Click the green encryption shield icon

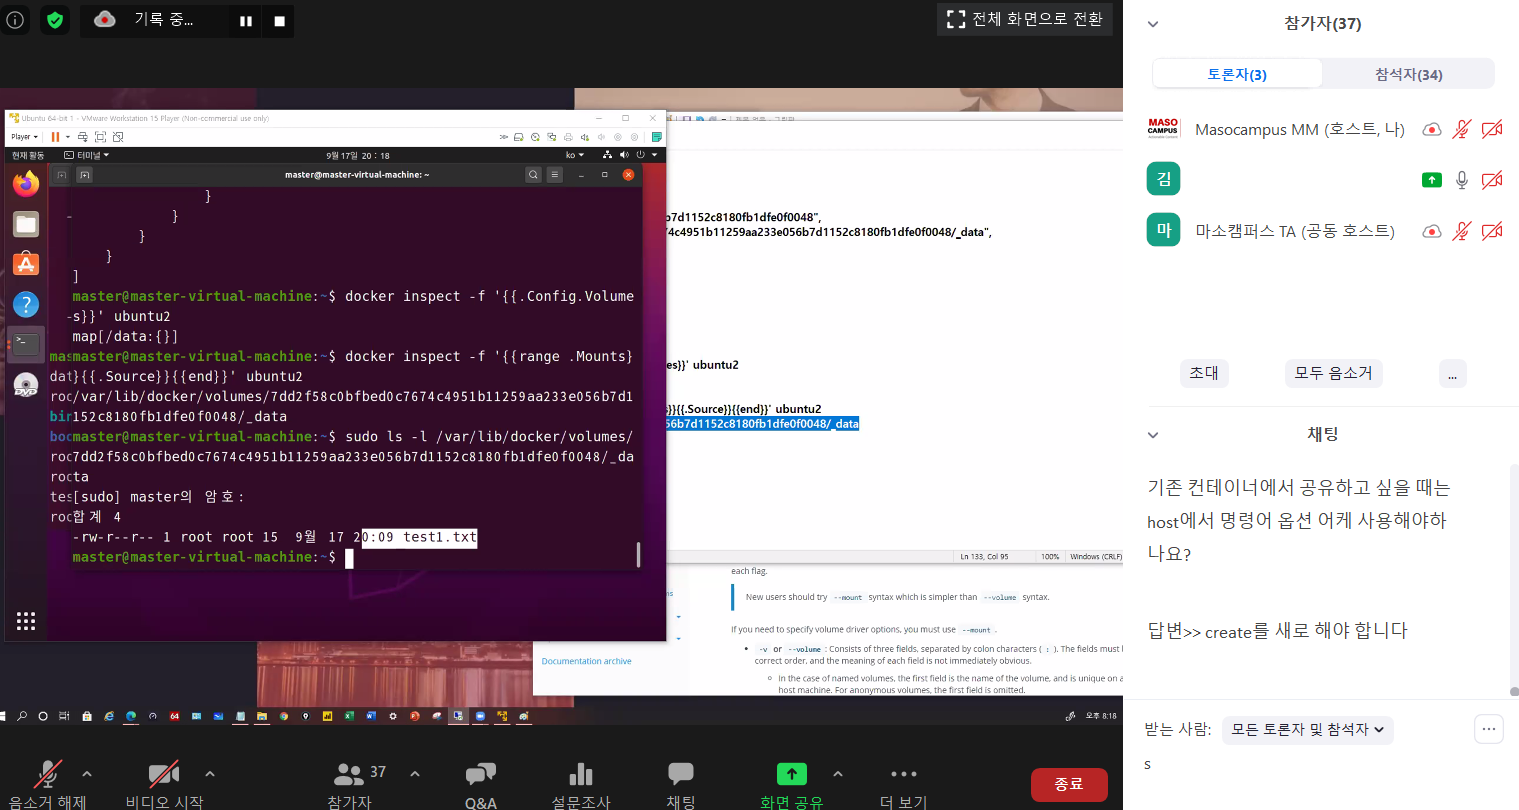click(x=55, y=20)
